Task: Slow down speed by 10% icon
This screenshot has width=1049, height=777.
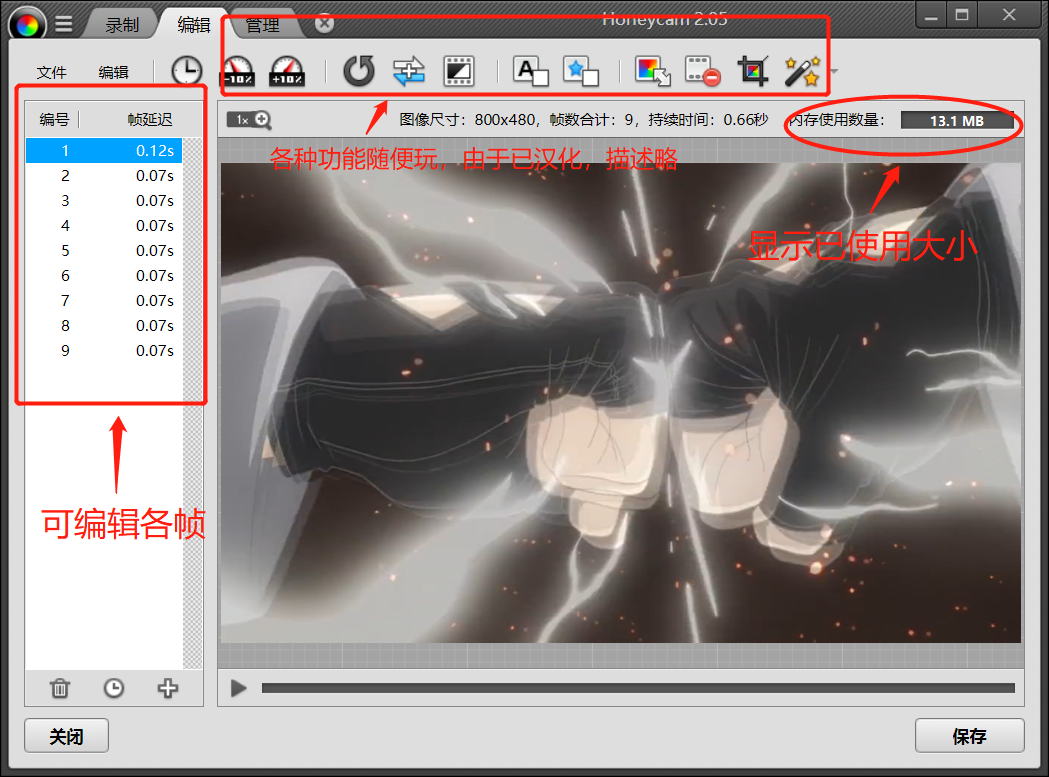Action: (237, 71)
